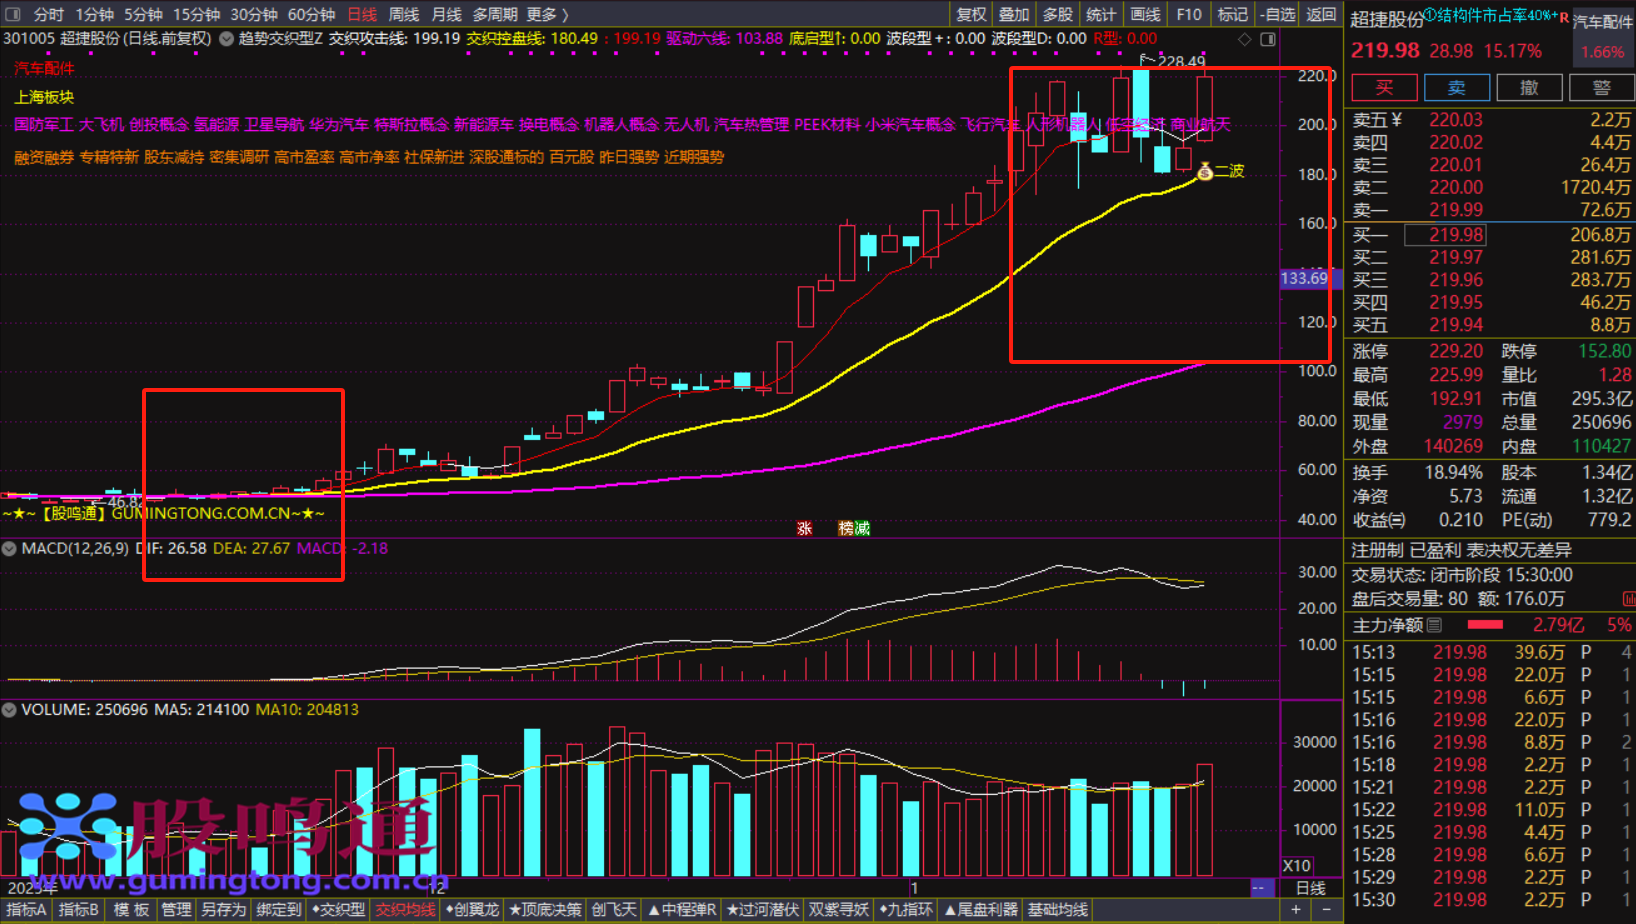Switch to the 周线 weekly period
The width and height of the screenshot is (1636, 924).
click(403, 14)
